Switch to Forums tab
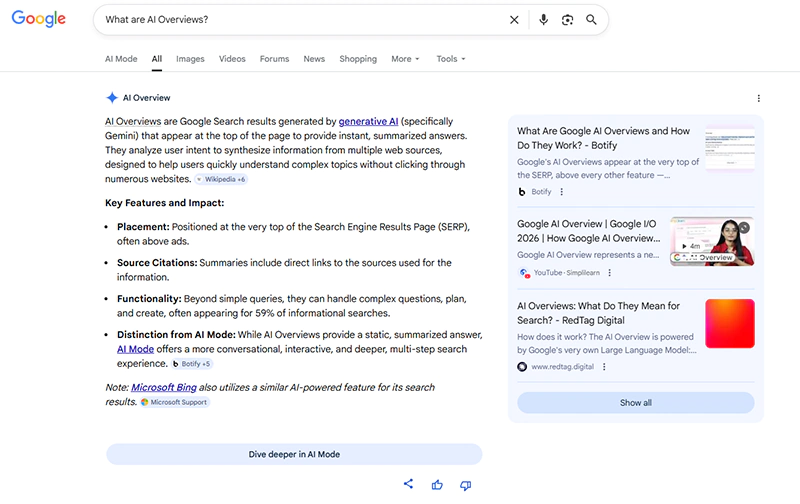The width and height of the screenshot is (800, 504). 274,59
